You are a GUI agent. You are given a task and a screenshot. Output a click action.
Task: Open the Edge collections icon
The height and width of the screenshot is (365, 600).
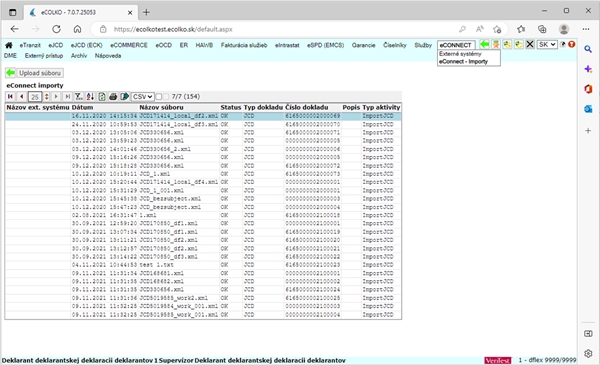coord(542,29)
